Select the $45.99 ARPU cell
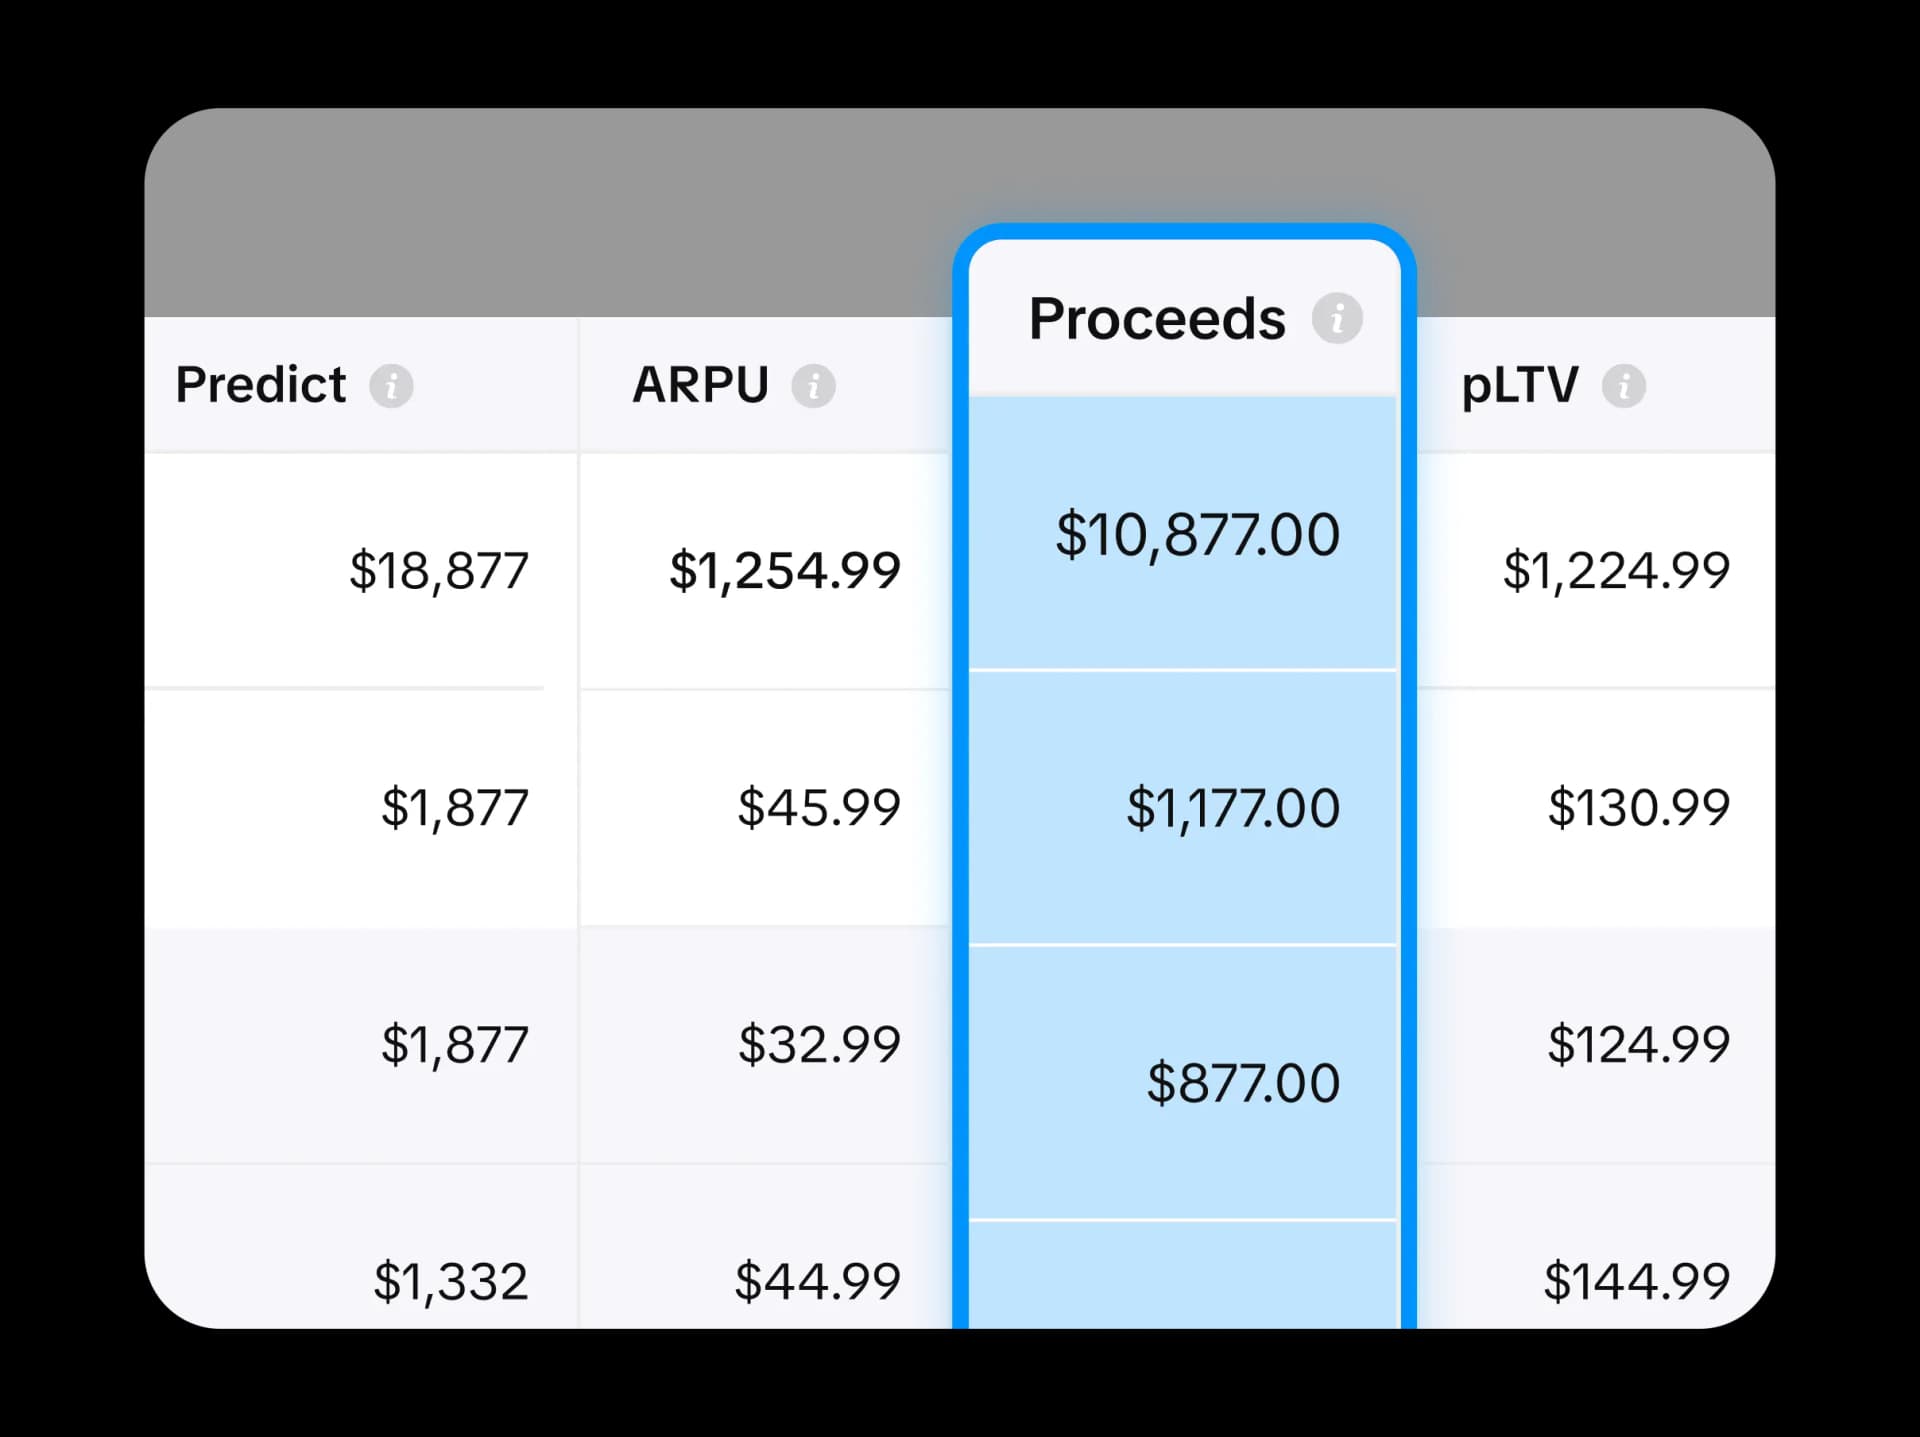The image size is (1920, 1437). pos(820,808)
